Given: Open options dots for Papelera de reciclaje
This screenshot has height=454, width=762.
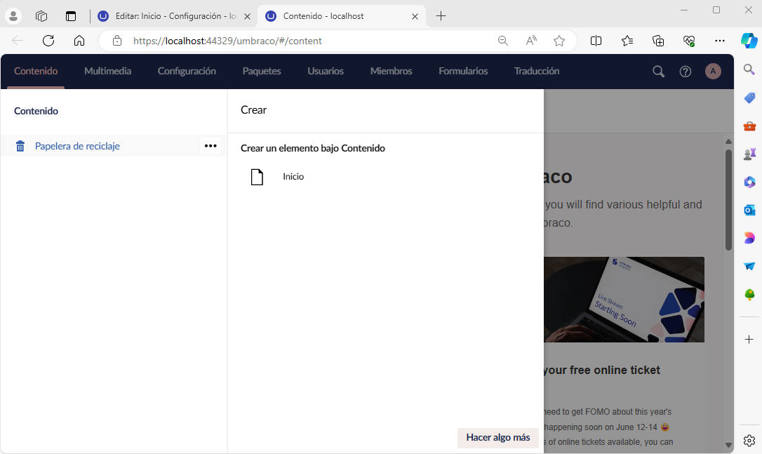Looking at the screenshot, I should pyautogui.click(x=210, y=146).
